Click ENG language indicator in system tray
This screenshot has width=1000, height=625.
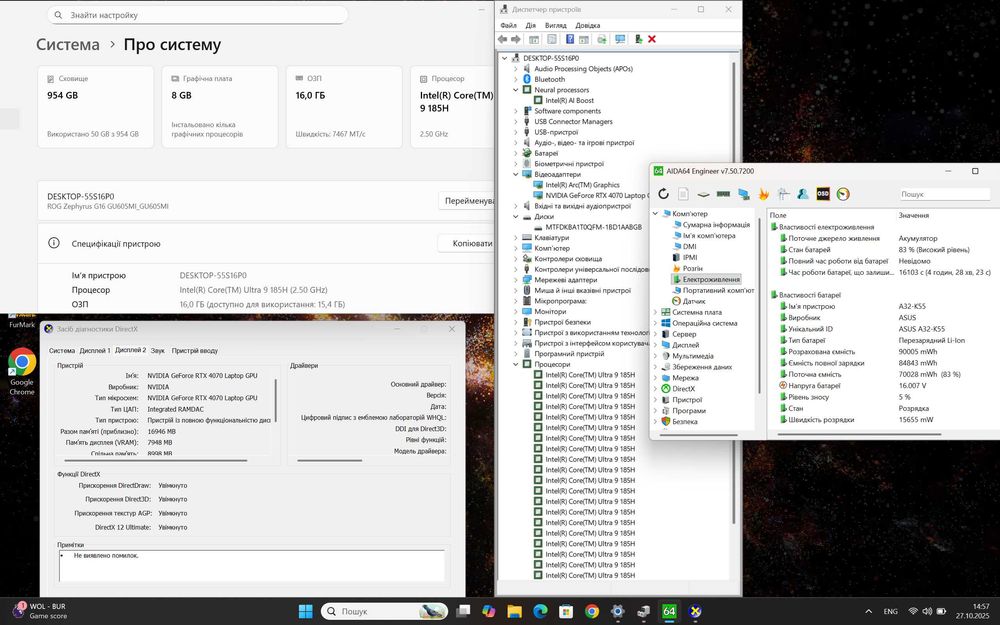coord(890,611)
